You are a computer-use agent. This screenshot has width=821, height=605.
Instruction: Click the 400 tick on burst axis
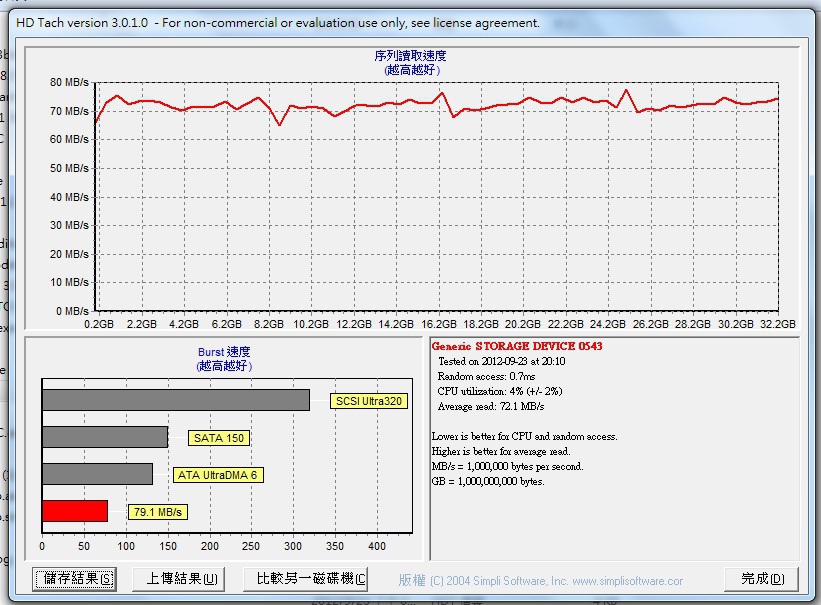377,546
